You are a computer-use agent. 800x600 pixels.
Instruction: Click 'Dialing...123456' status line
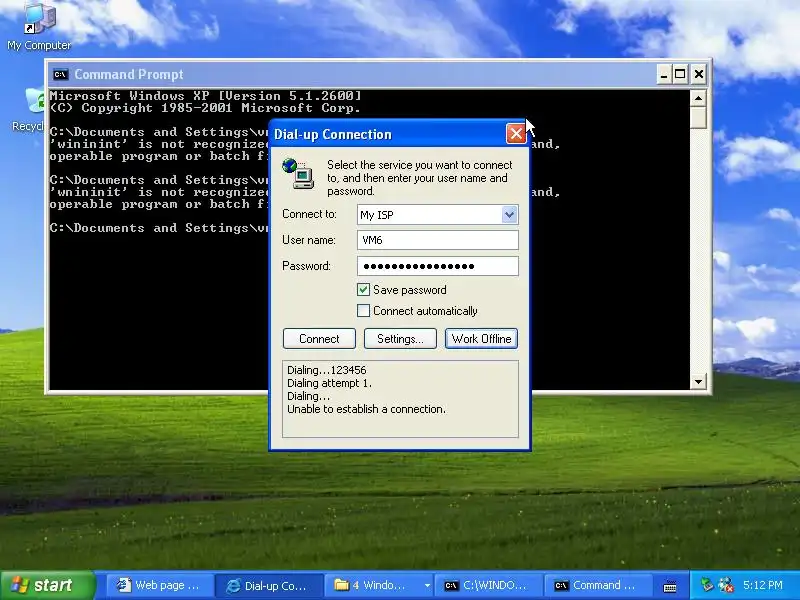[327, 370]
